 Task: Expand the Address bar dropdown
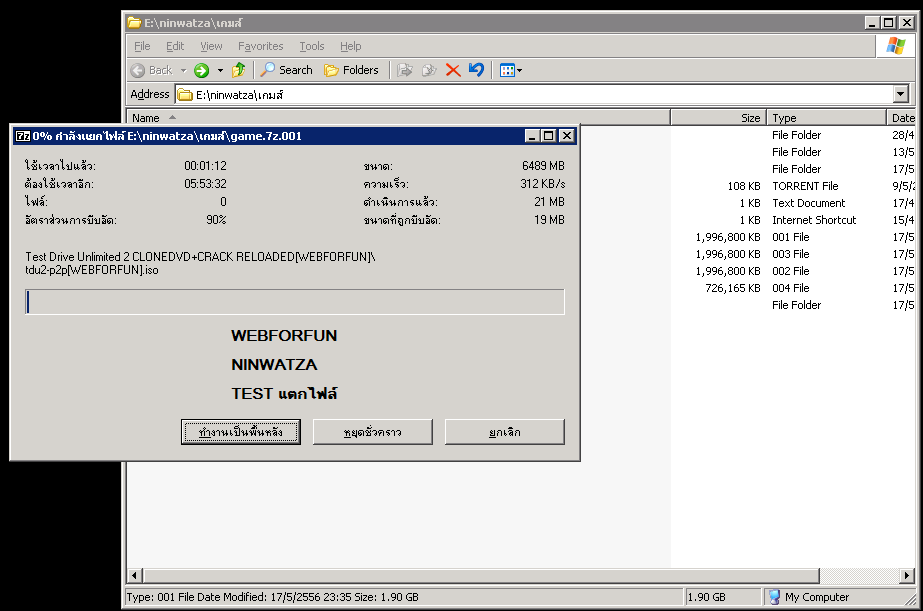pos(901,94)
